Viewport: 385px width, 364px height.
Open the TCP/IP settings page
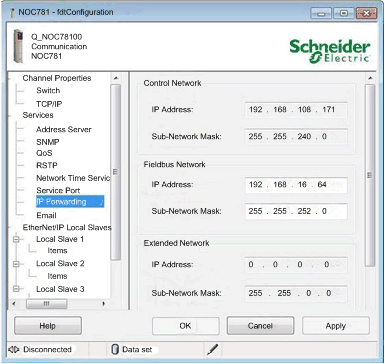49,104
